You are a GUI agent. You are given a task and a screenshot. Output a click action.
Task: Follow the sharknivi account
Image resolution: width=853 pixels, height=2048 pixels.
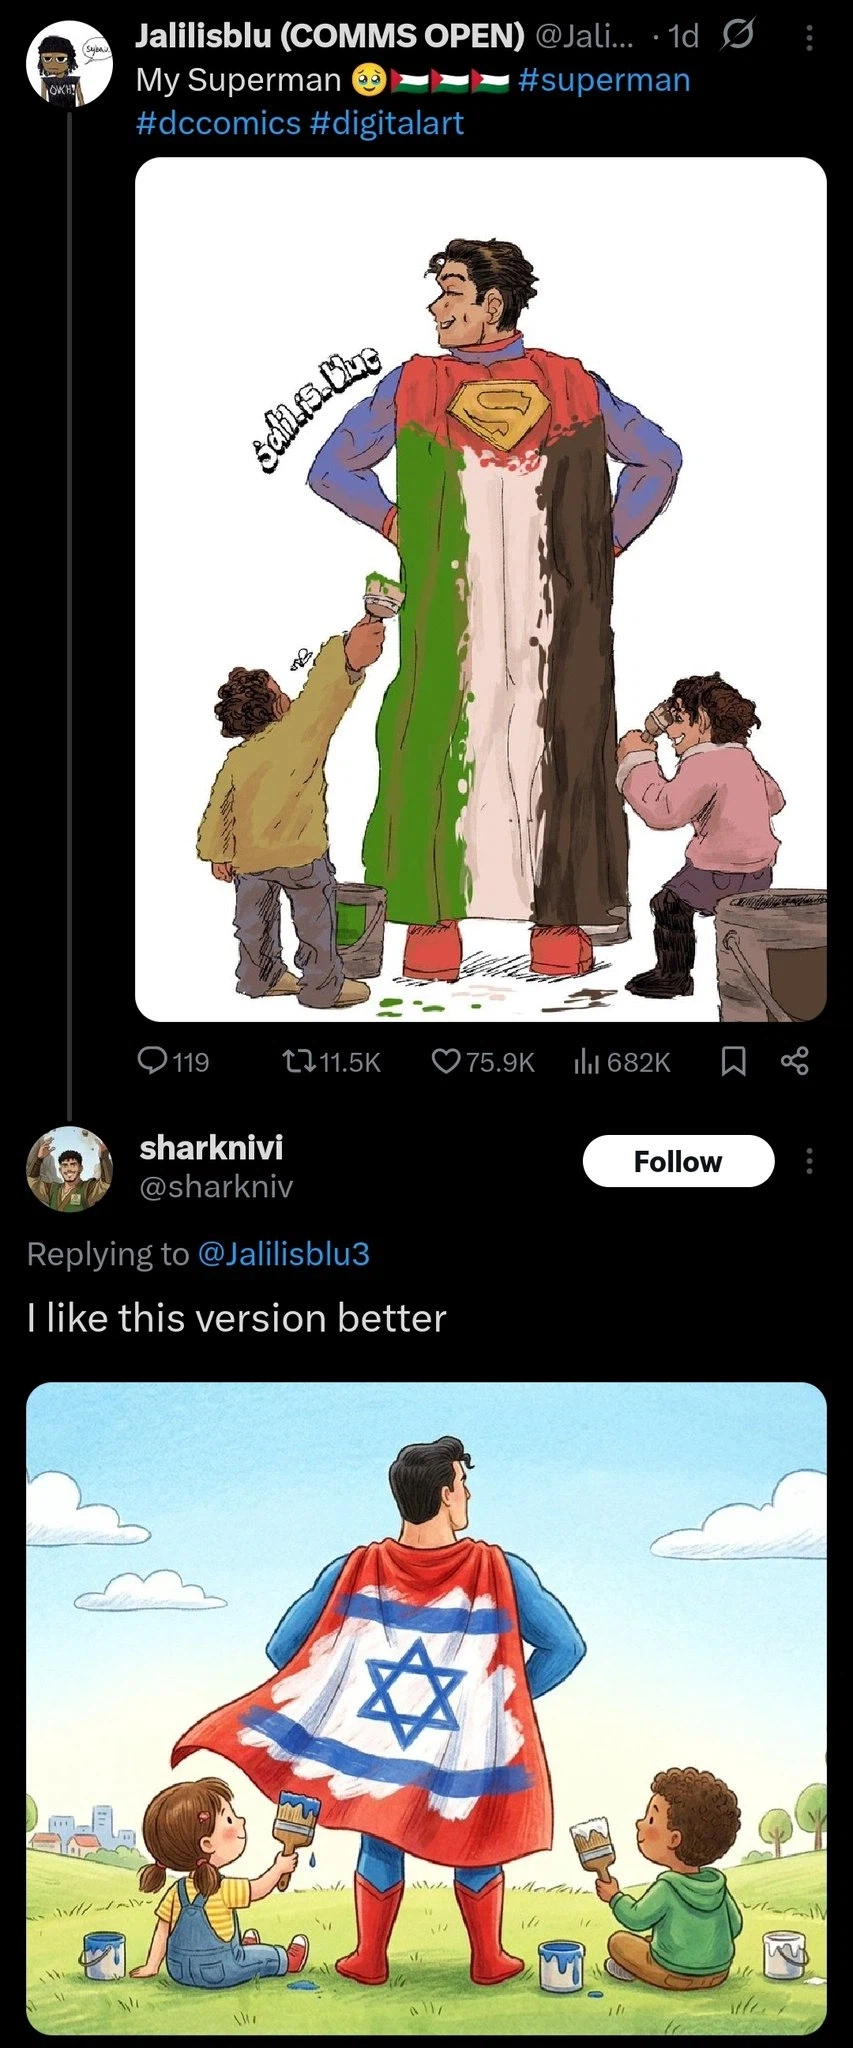point(678,1161)
